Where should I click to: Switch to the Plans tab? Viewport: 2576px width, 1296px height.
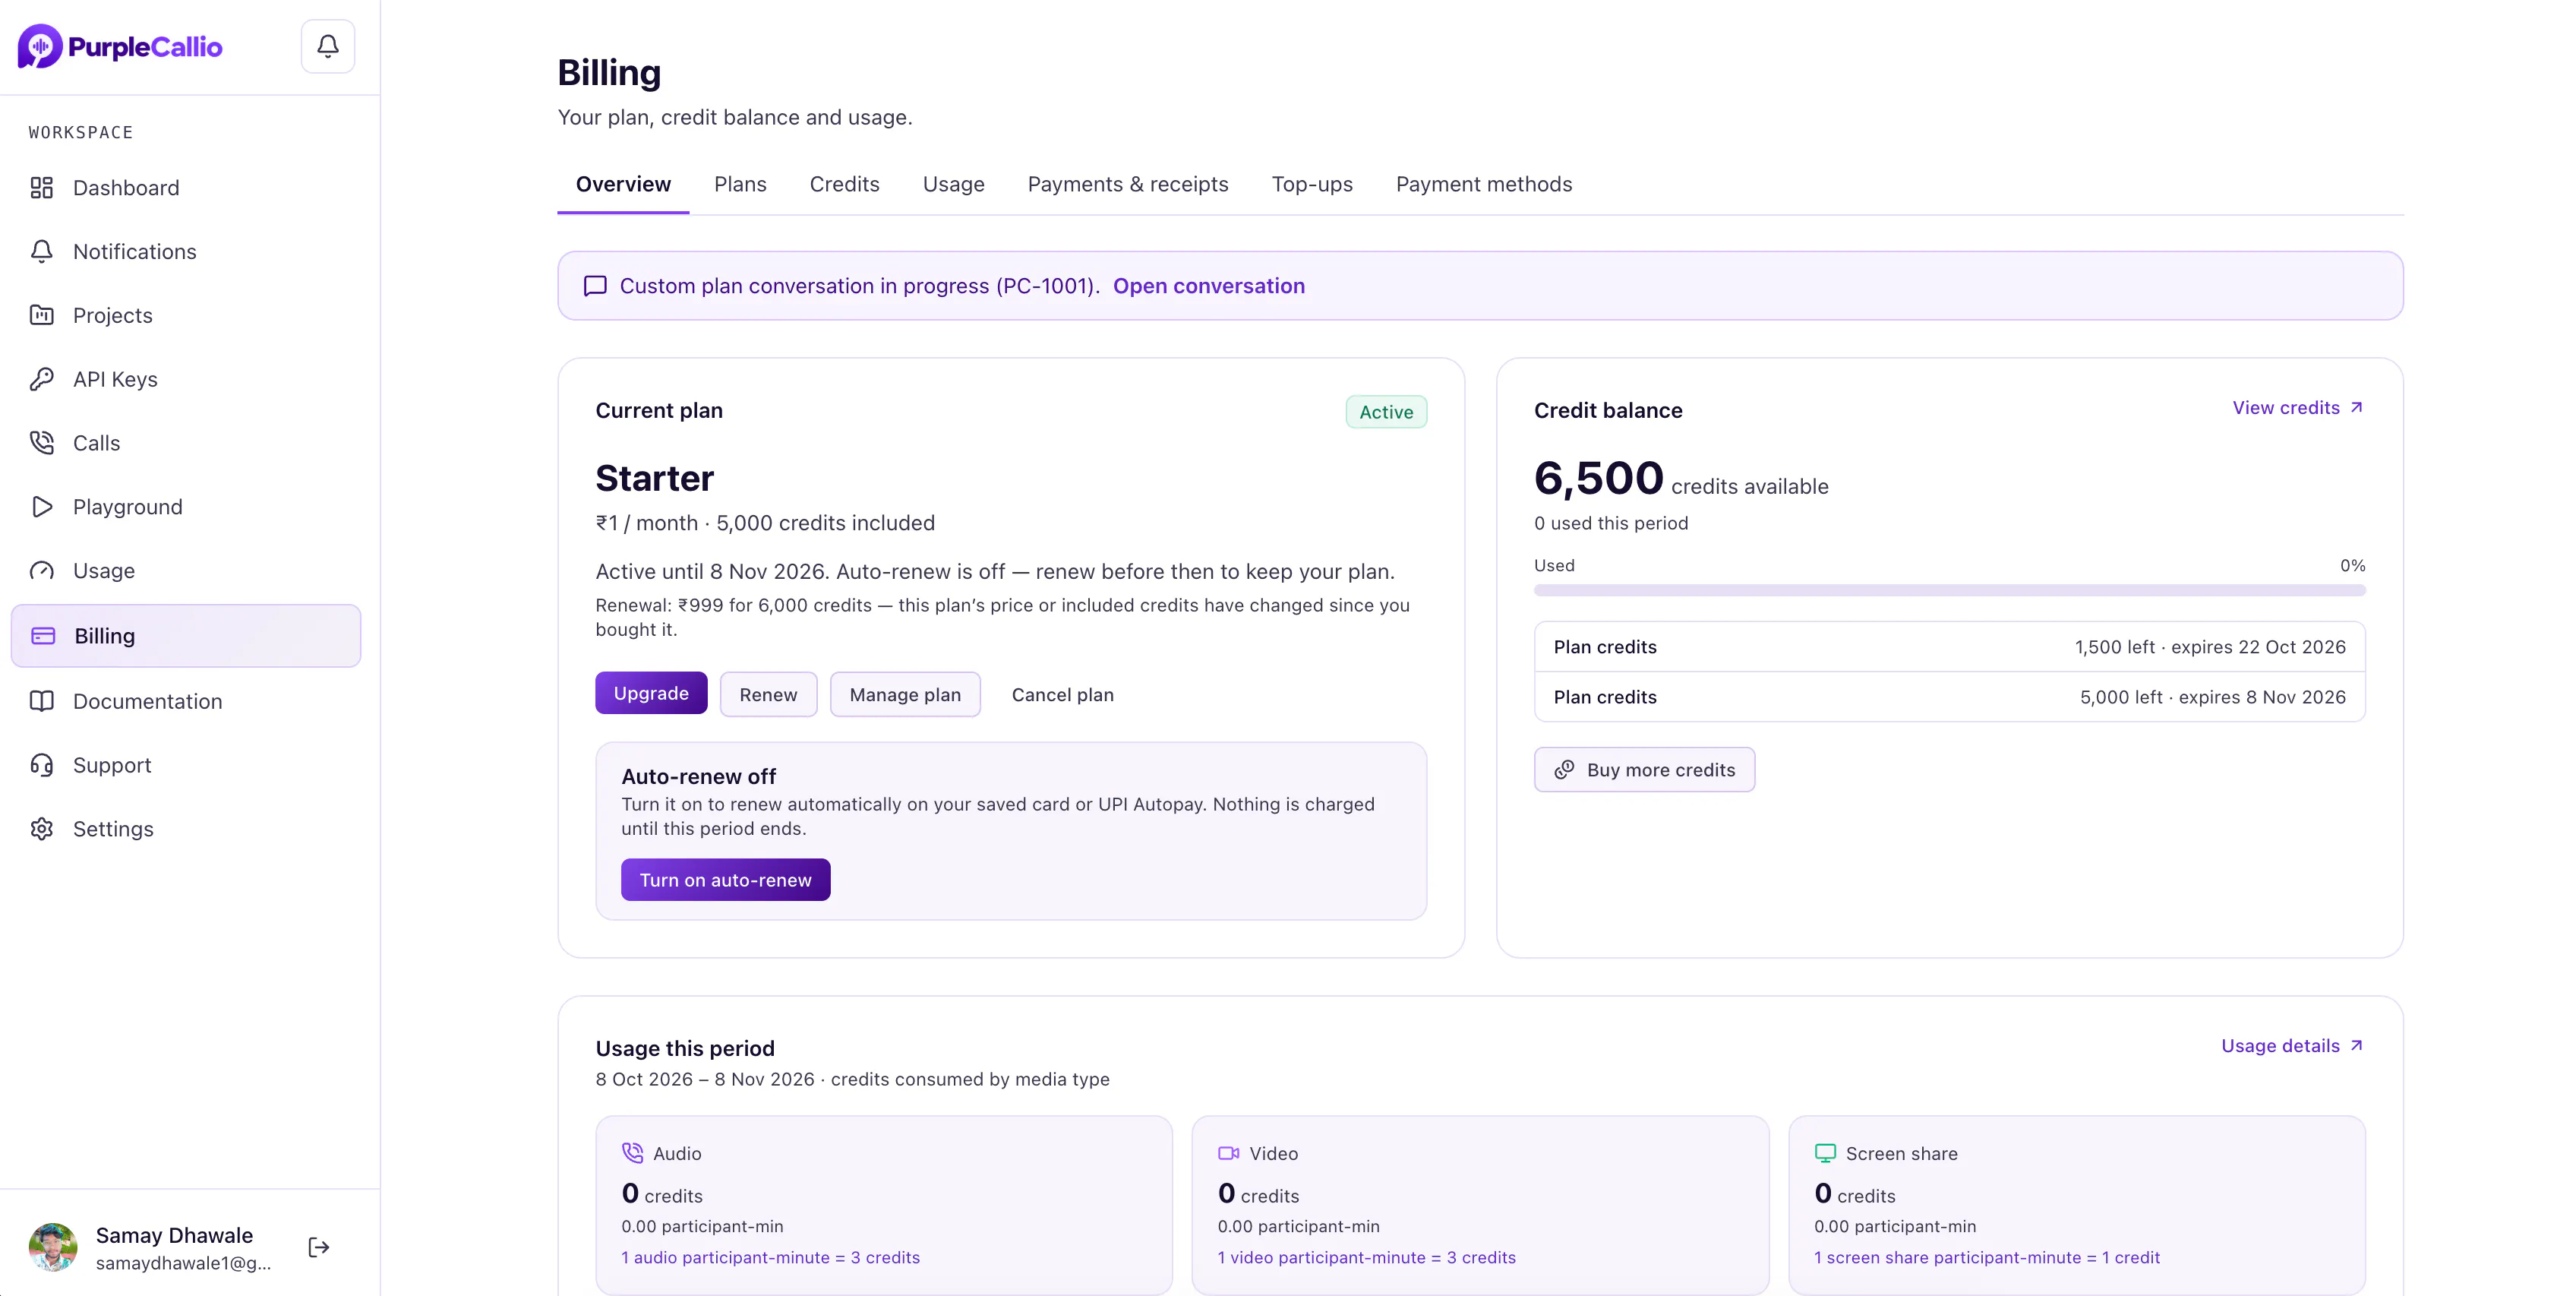[x=740, y=184]
